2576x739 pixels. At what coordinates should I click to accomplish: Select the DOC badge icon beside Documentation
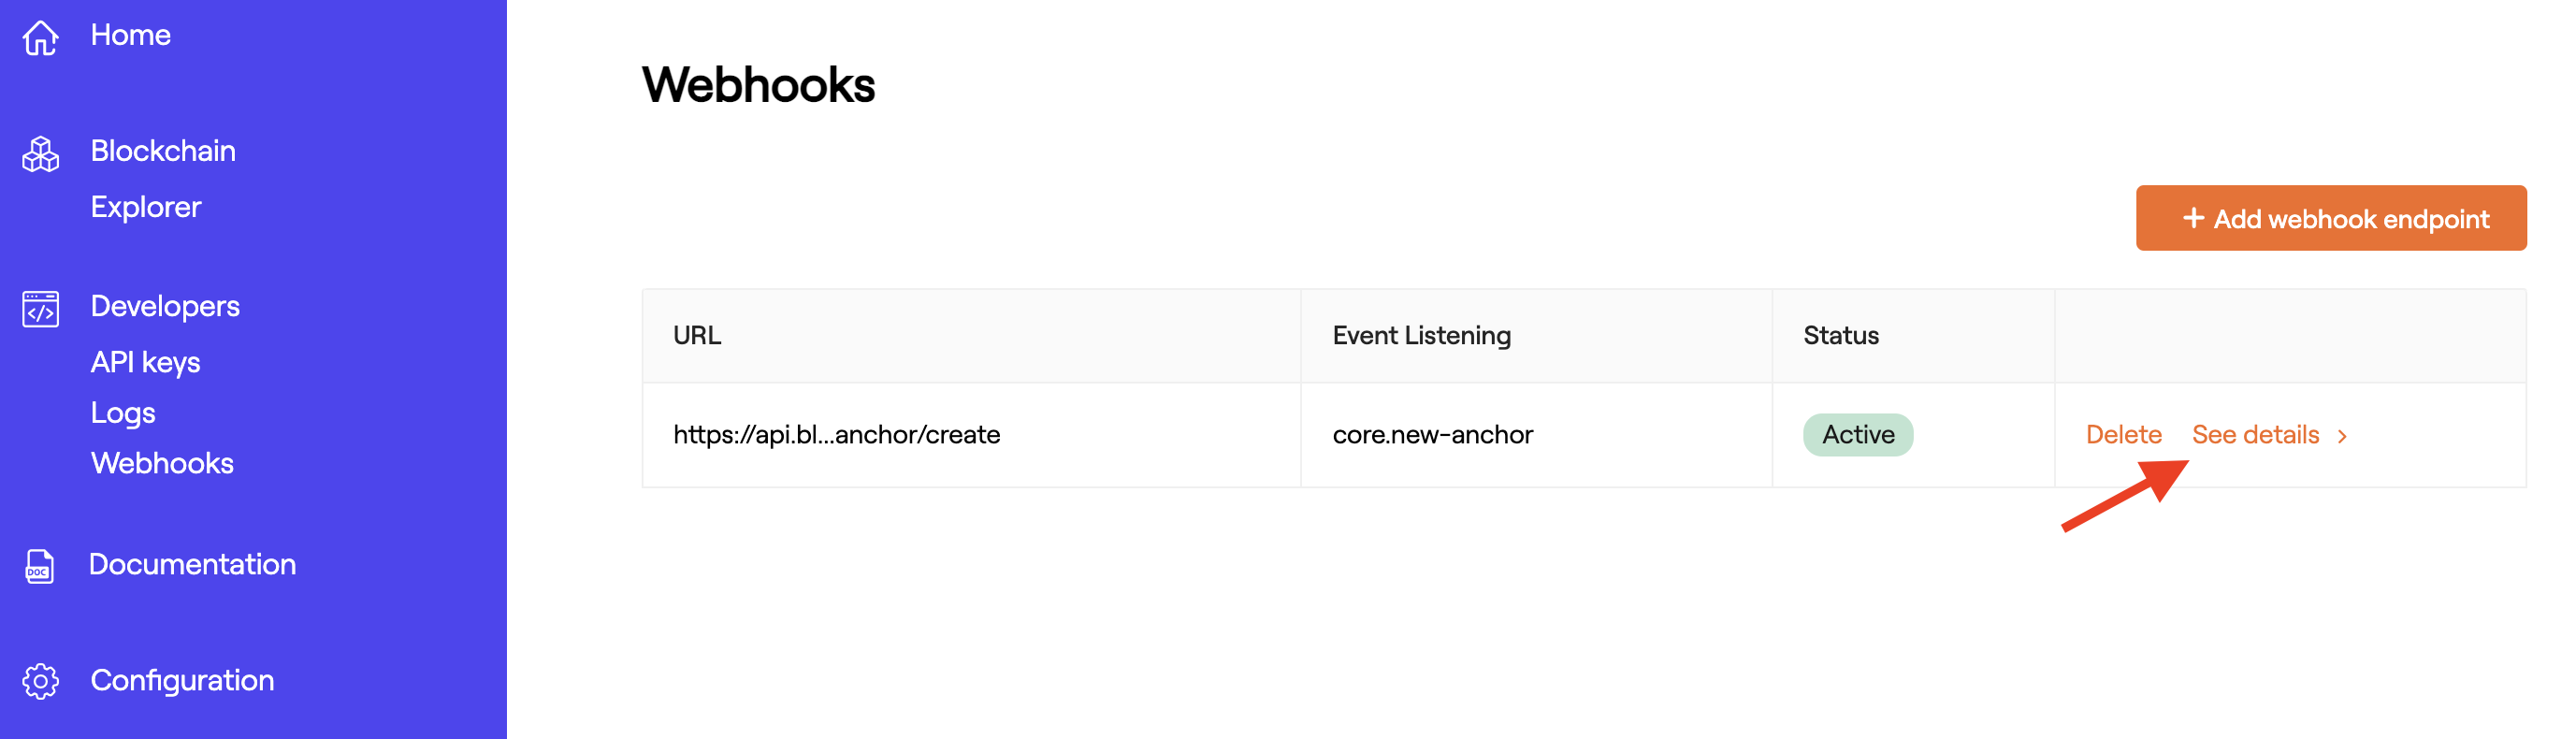coord(40,566)
